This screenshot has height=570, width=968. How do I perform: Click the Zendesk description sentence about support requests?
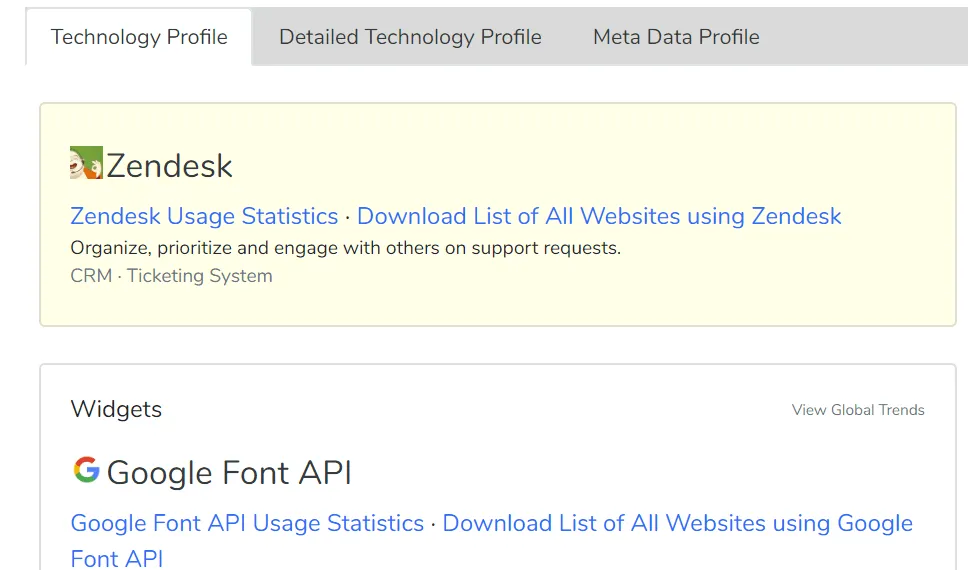click(x=346, y=248)
